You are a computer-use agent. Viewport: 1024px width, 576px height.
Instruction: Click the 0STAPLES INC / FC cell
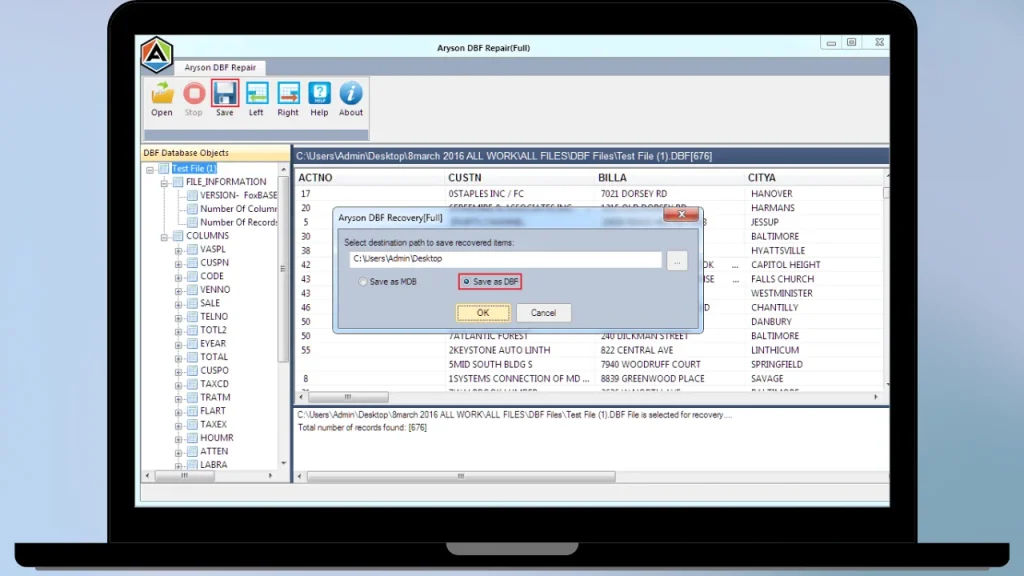point(486,194)
